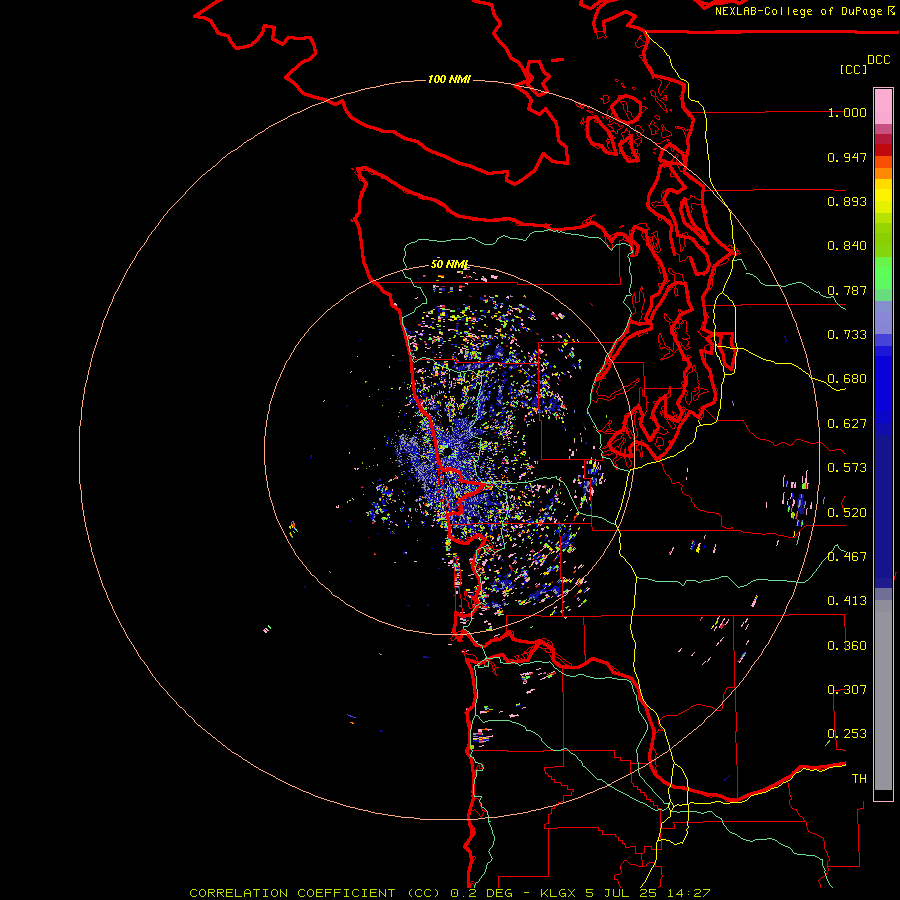The height and width of the screenshot is (900, 900).
Task: Click the 0.787 value on color scale
Action: click(847, 290)
